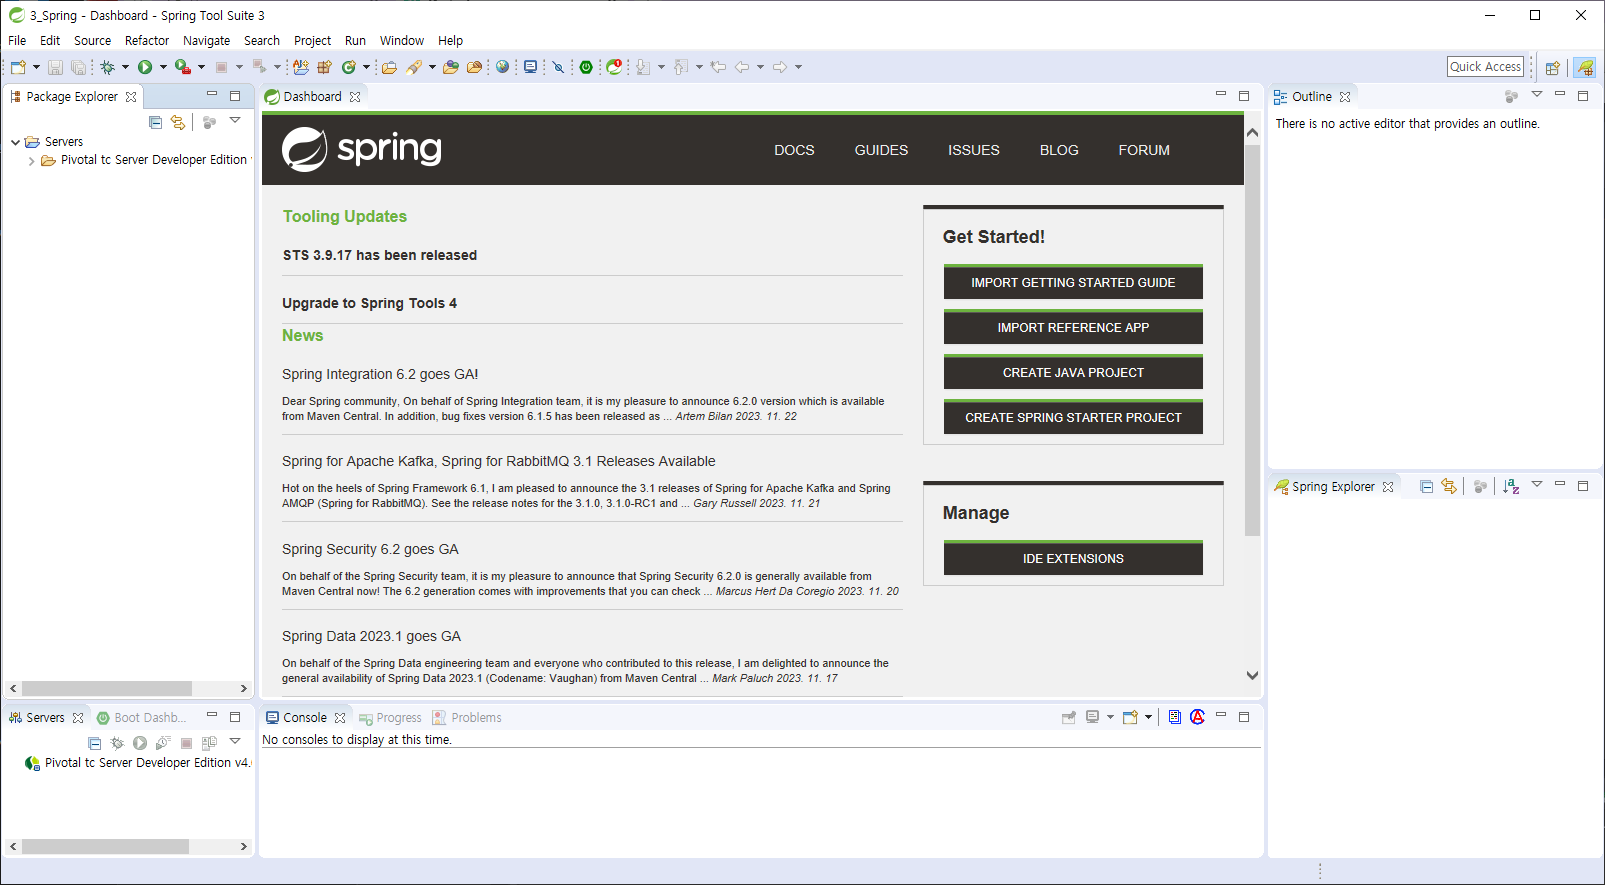This screenshot has height=885, width=1605.
Task: Collapse All in Package Explorer
Action: click(x=155, y=122)
